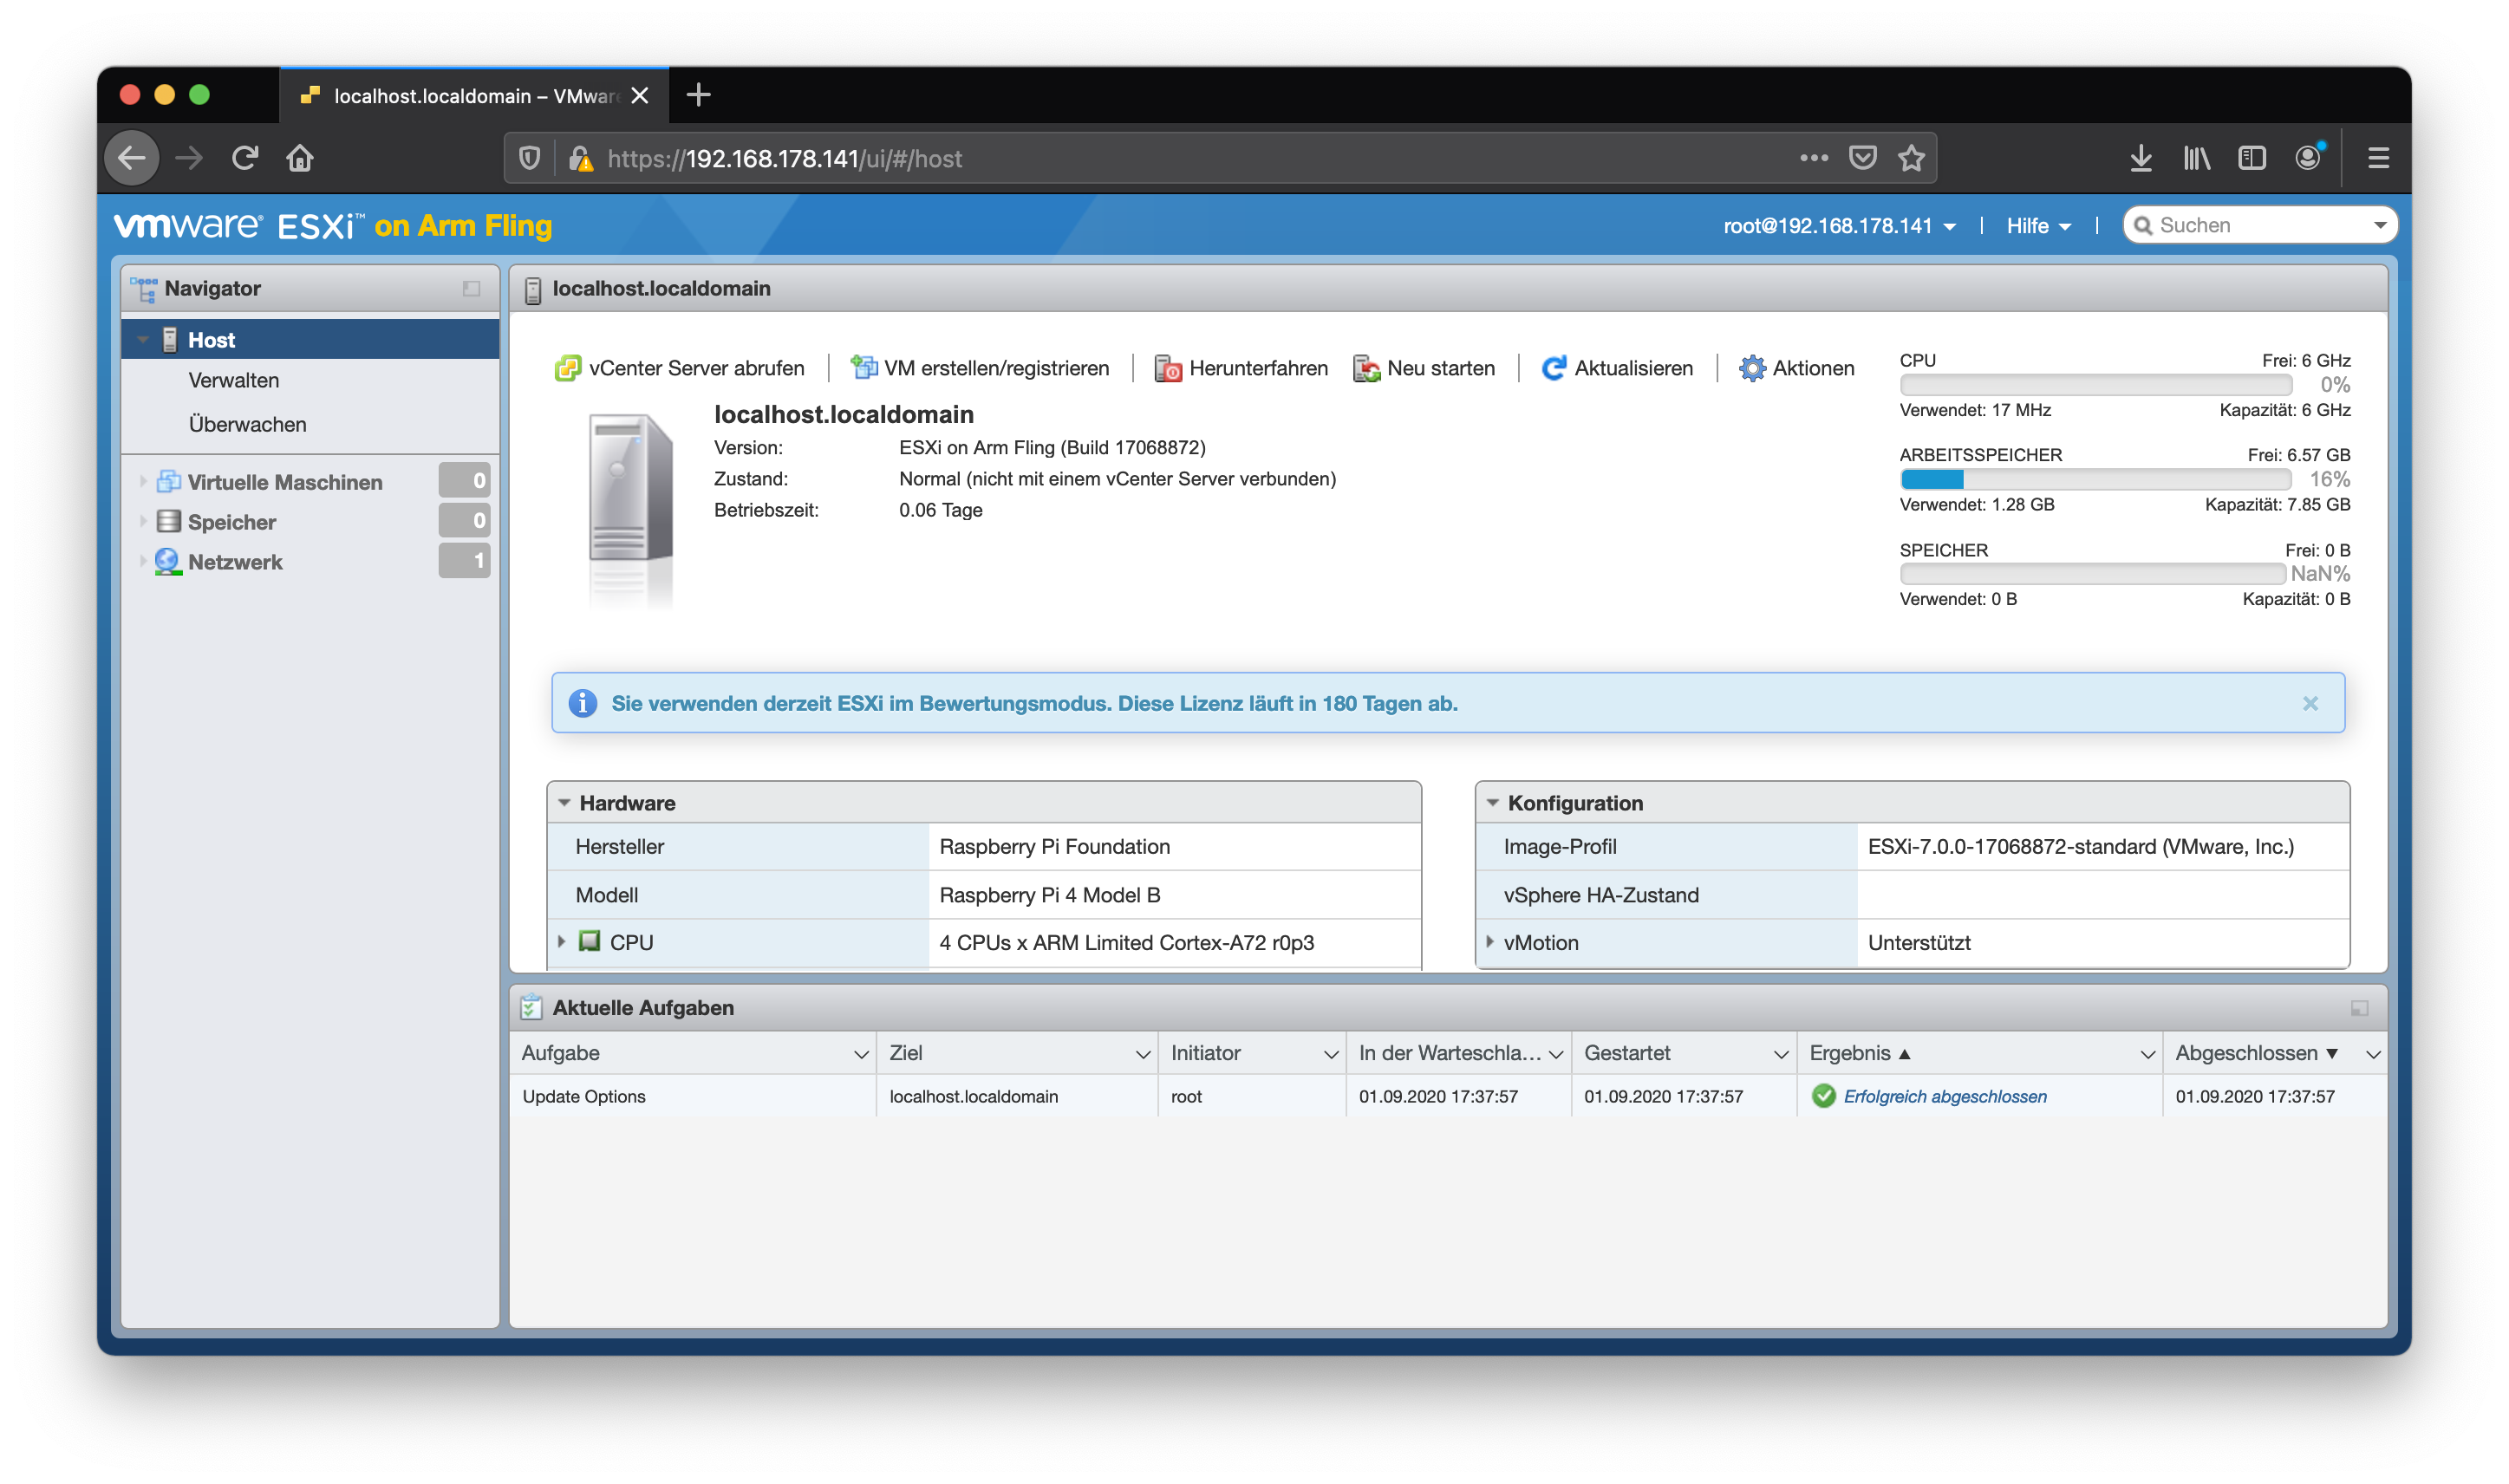The width and height of the screenshot is (2509, 1484).
Task: Open the Verwalten section
Action: (233, 380)
